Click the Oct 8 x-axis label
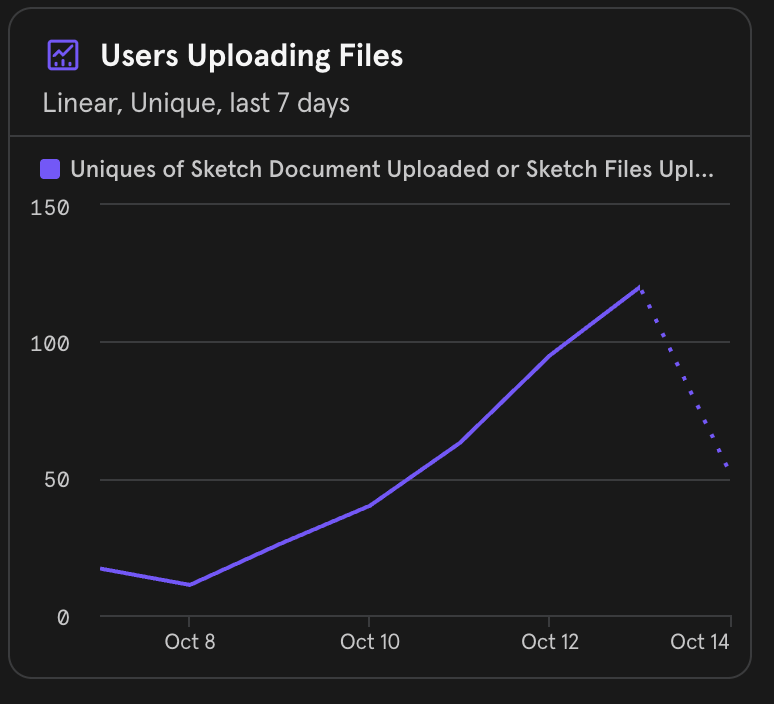 pyautogui.click(x=189, y=642)
